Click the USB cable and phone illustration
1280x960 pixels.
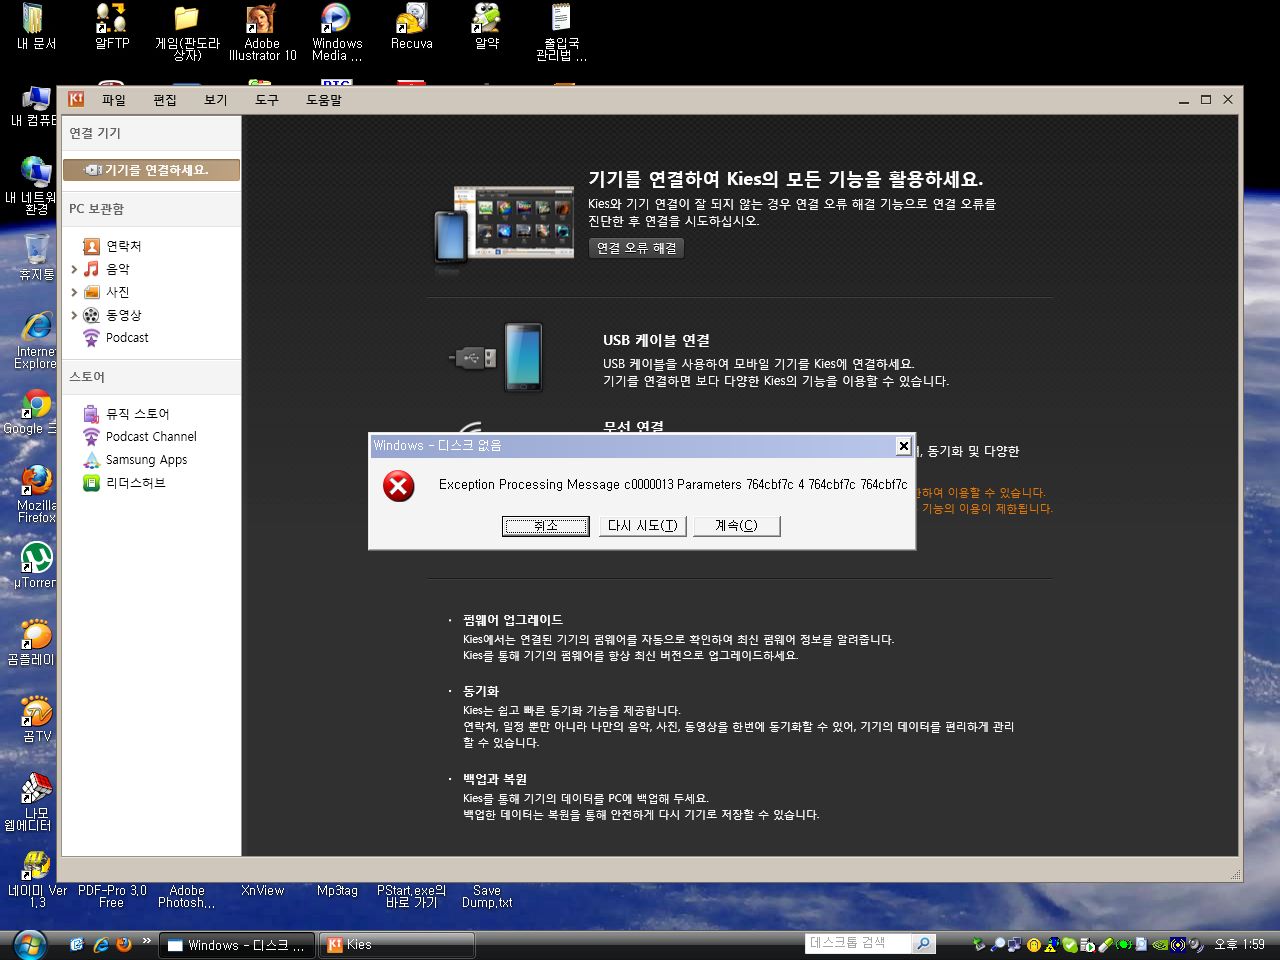coord(497,356)
